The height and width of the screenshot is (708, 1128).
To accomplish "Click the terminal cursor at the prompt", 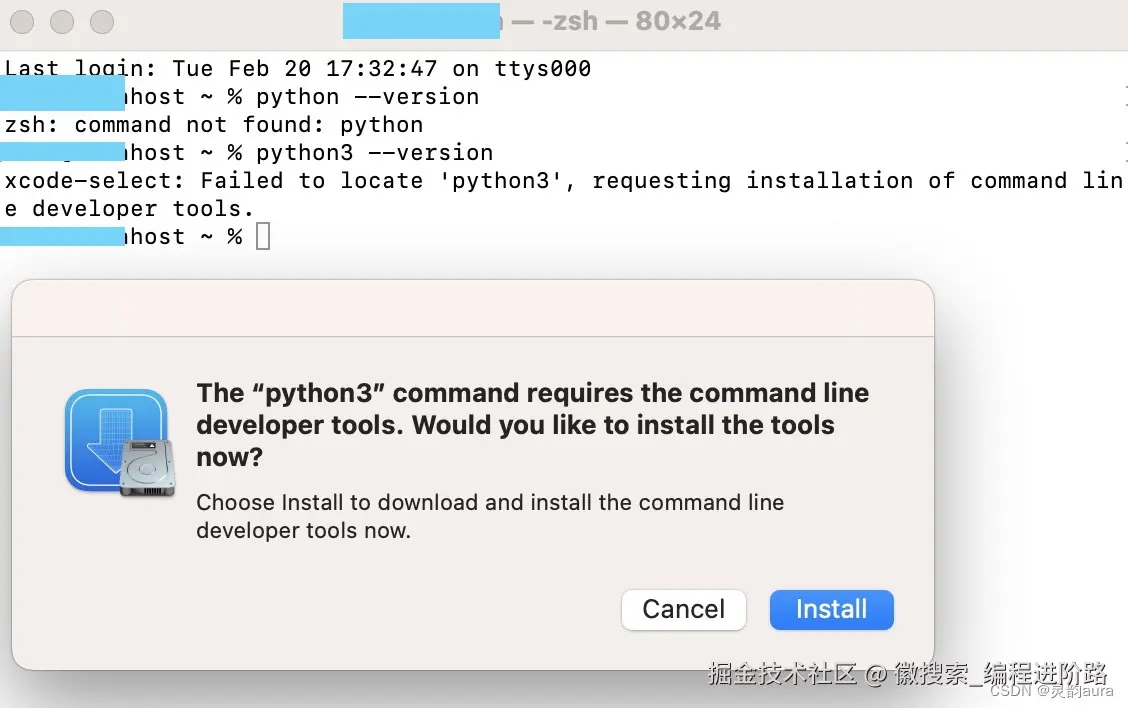I will tap(262, 237).
